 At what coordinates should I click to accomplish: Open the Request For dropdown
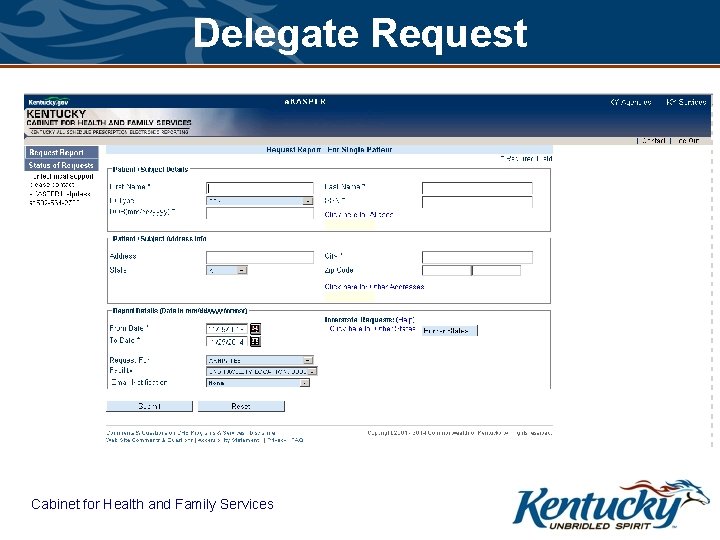point(260,360)
